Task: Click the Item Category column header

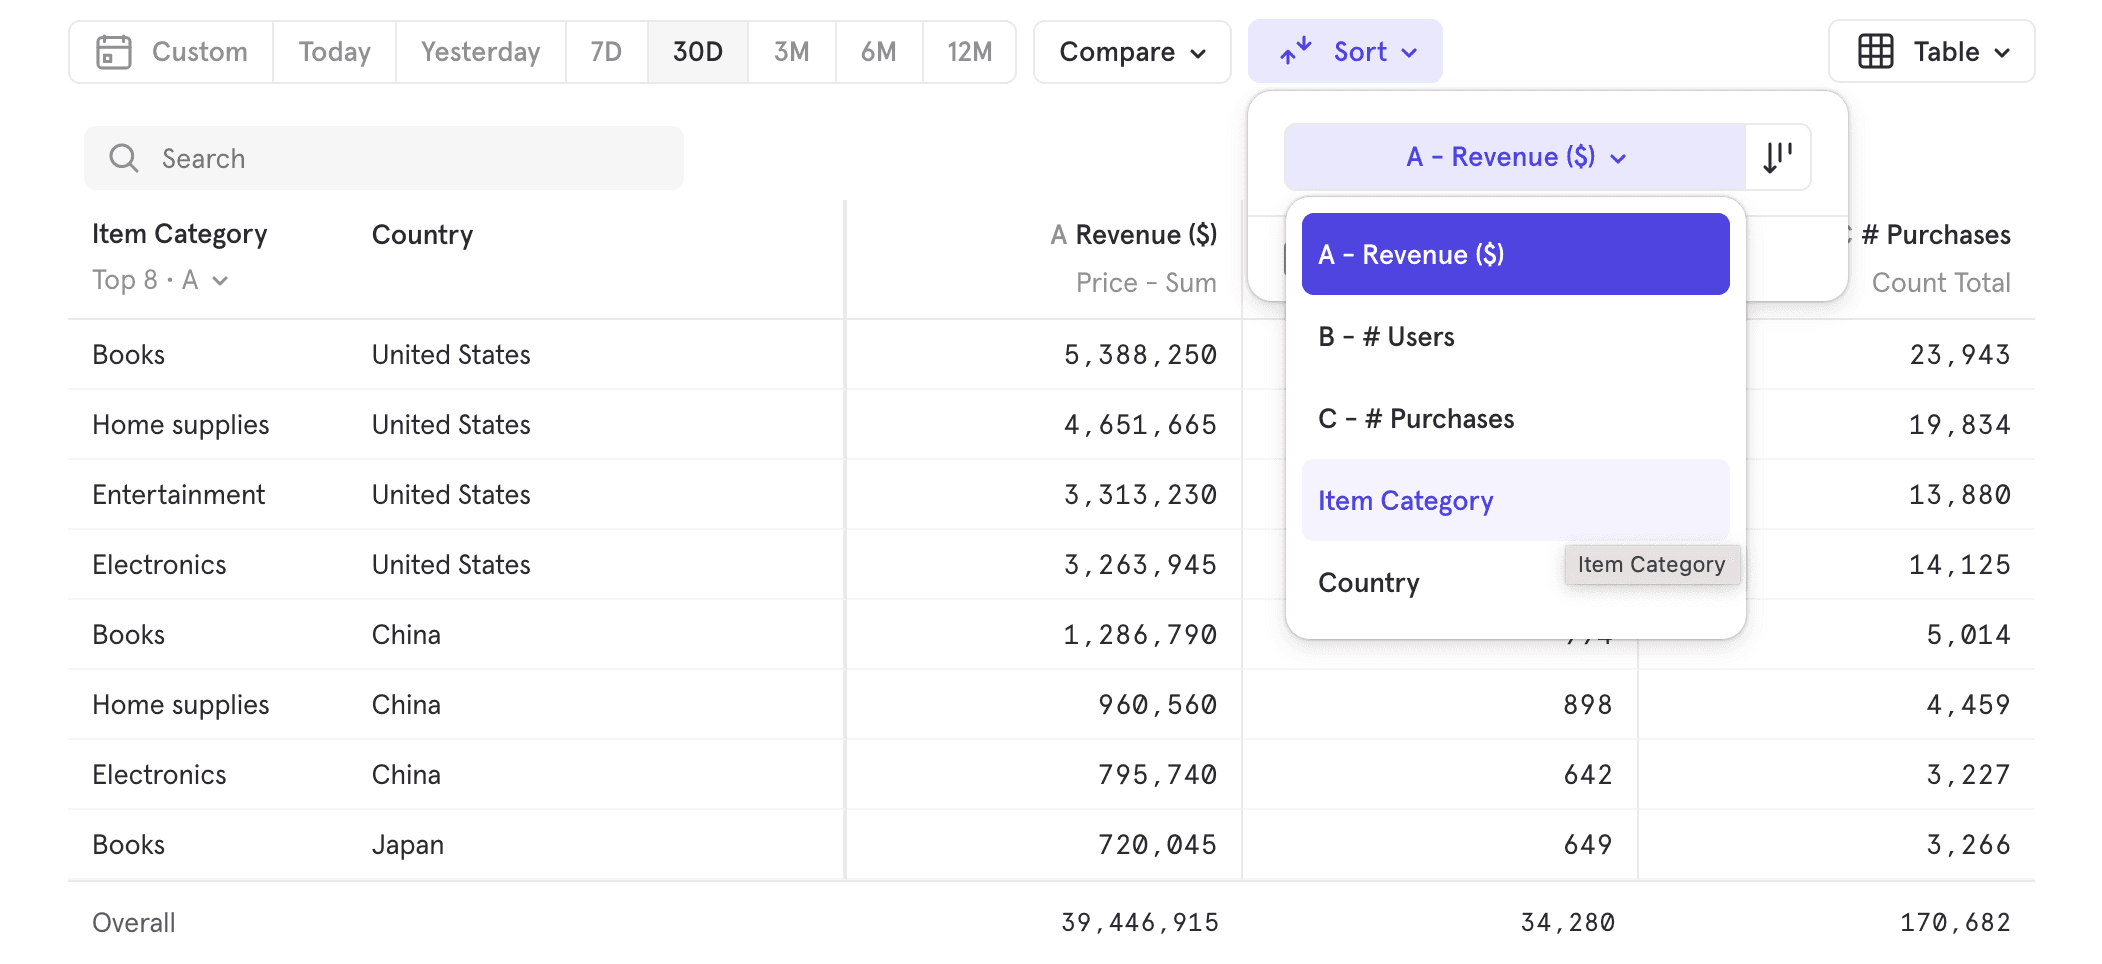Action: point(179,234)
